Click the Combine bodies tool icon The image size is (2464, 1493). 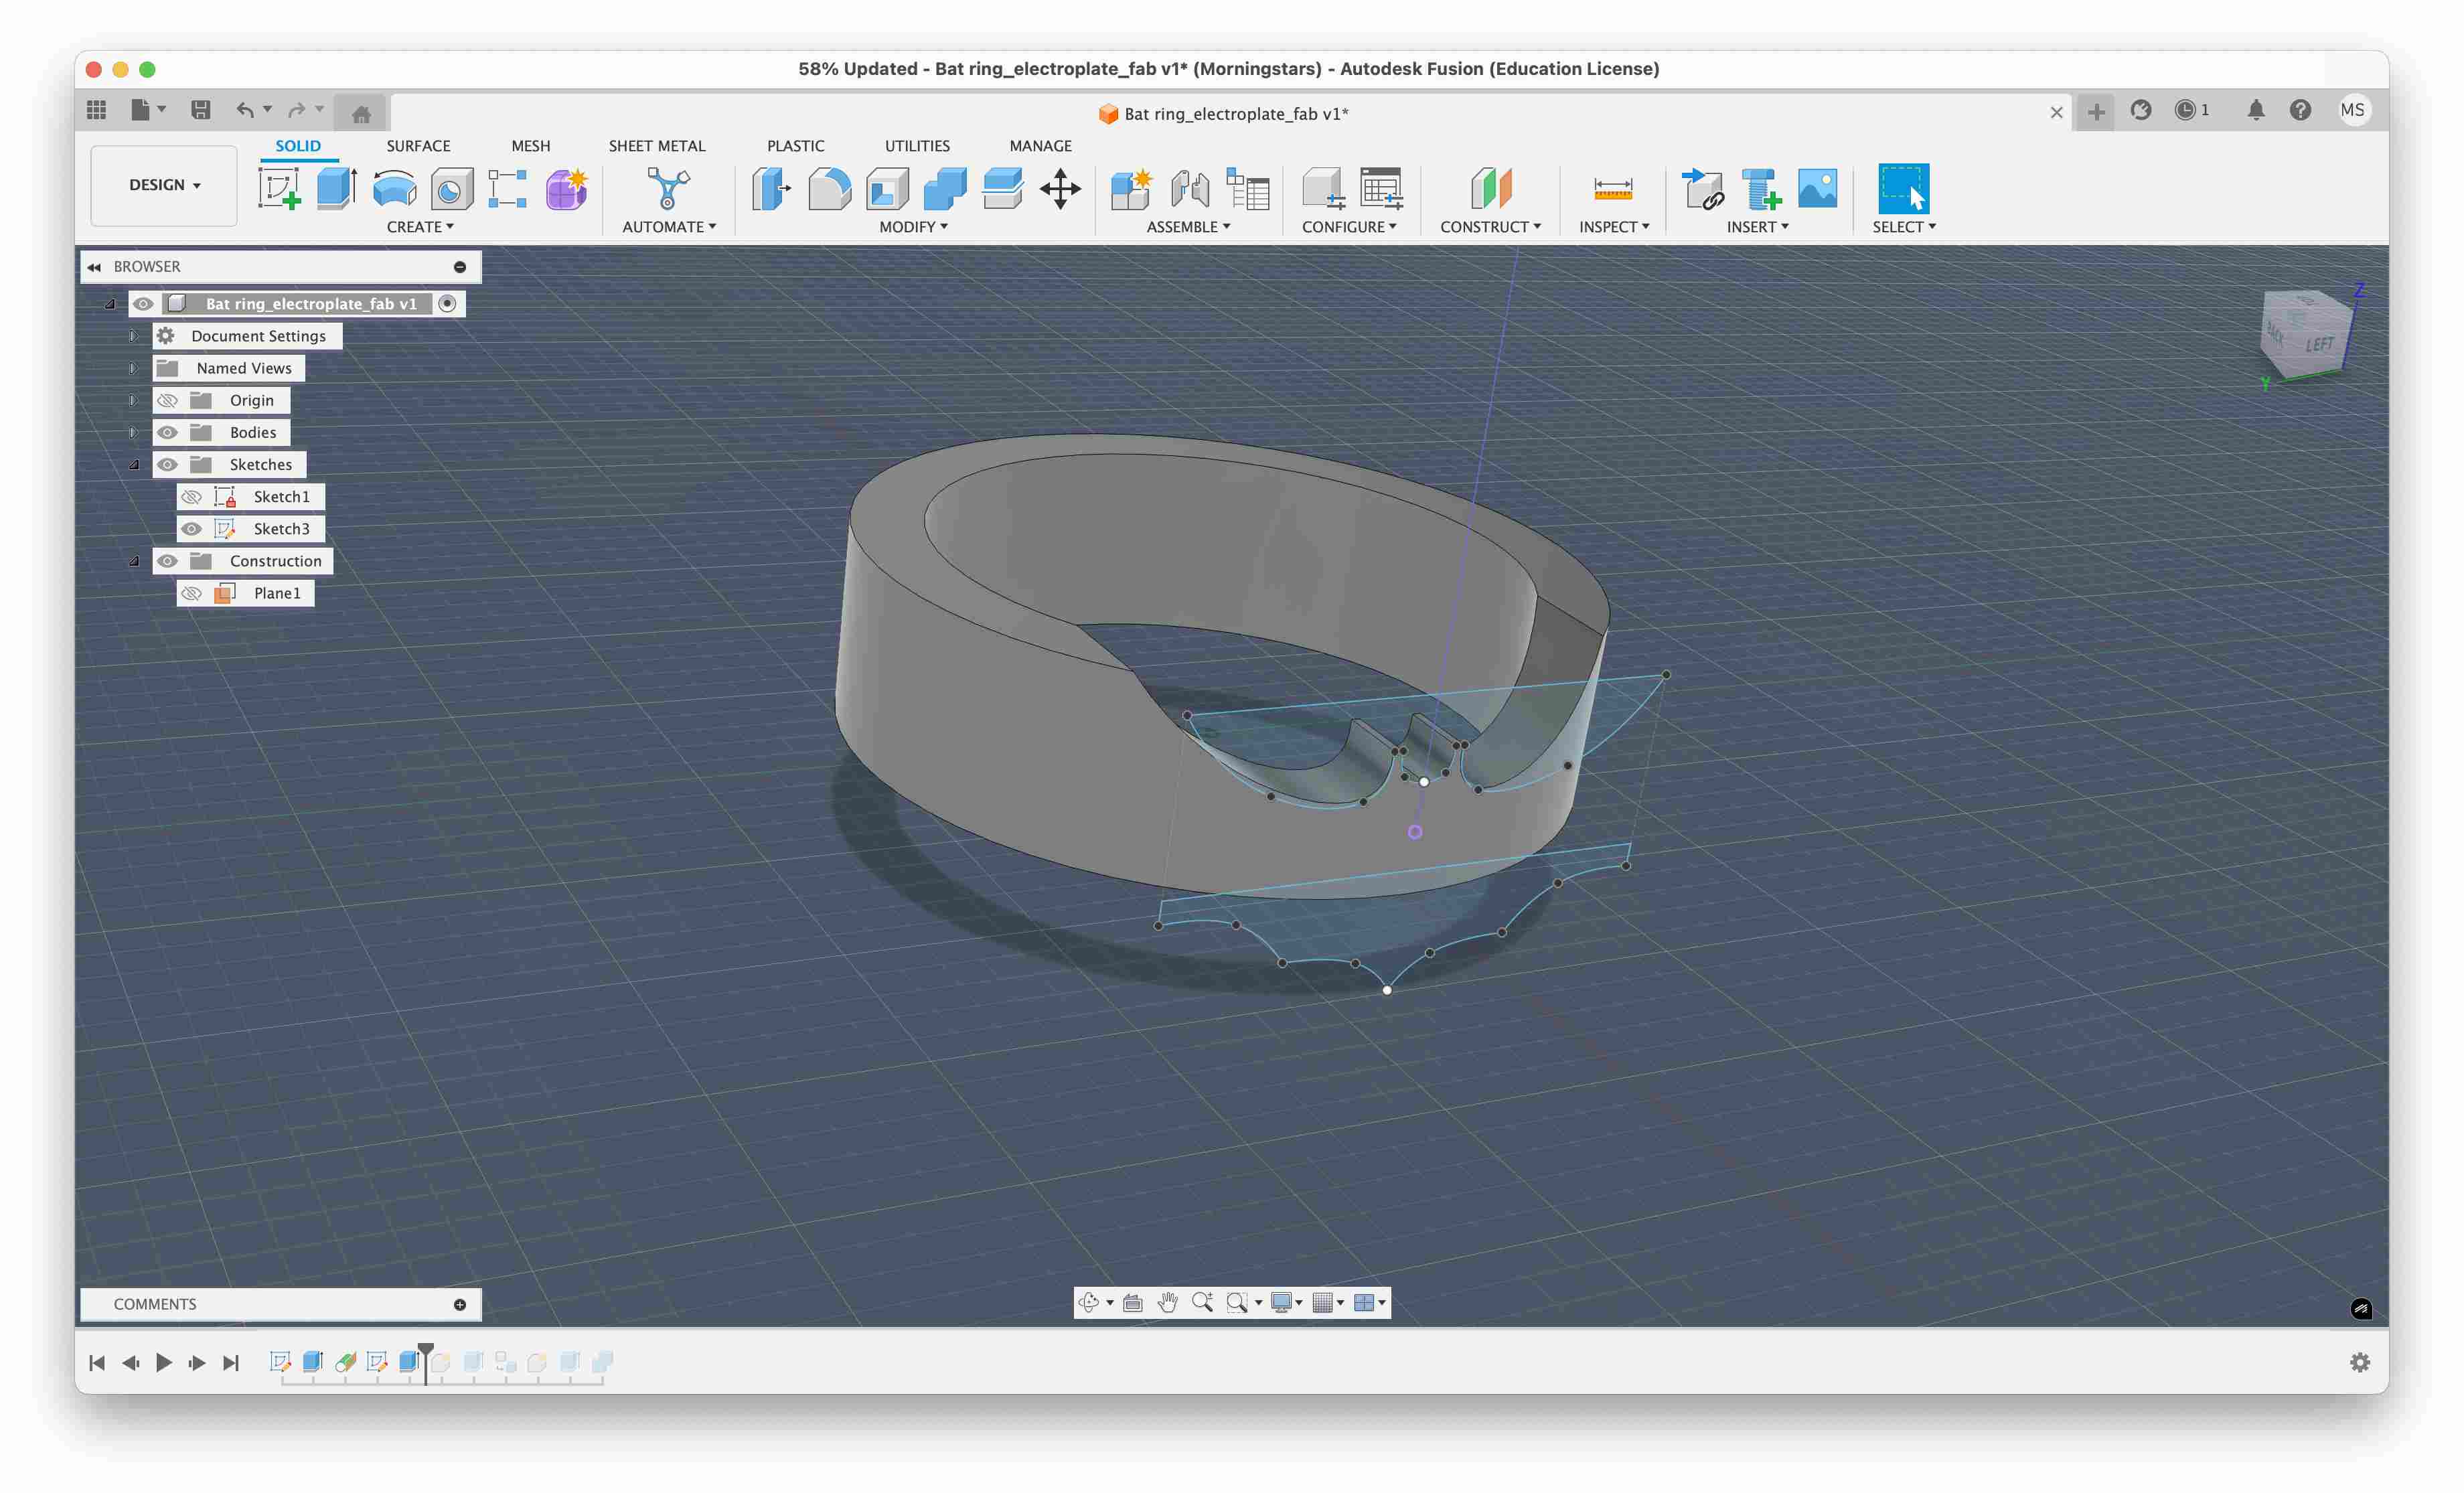[945, 188]
